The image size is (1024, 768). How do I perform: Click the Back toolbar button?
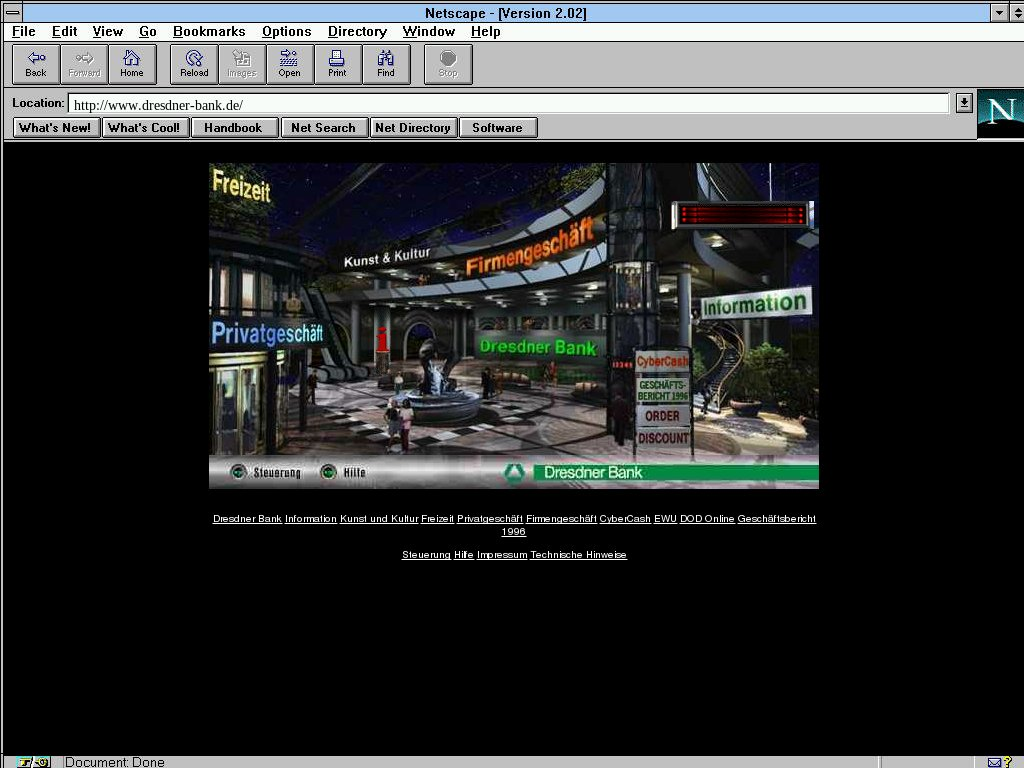pos(36,64)
